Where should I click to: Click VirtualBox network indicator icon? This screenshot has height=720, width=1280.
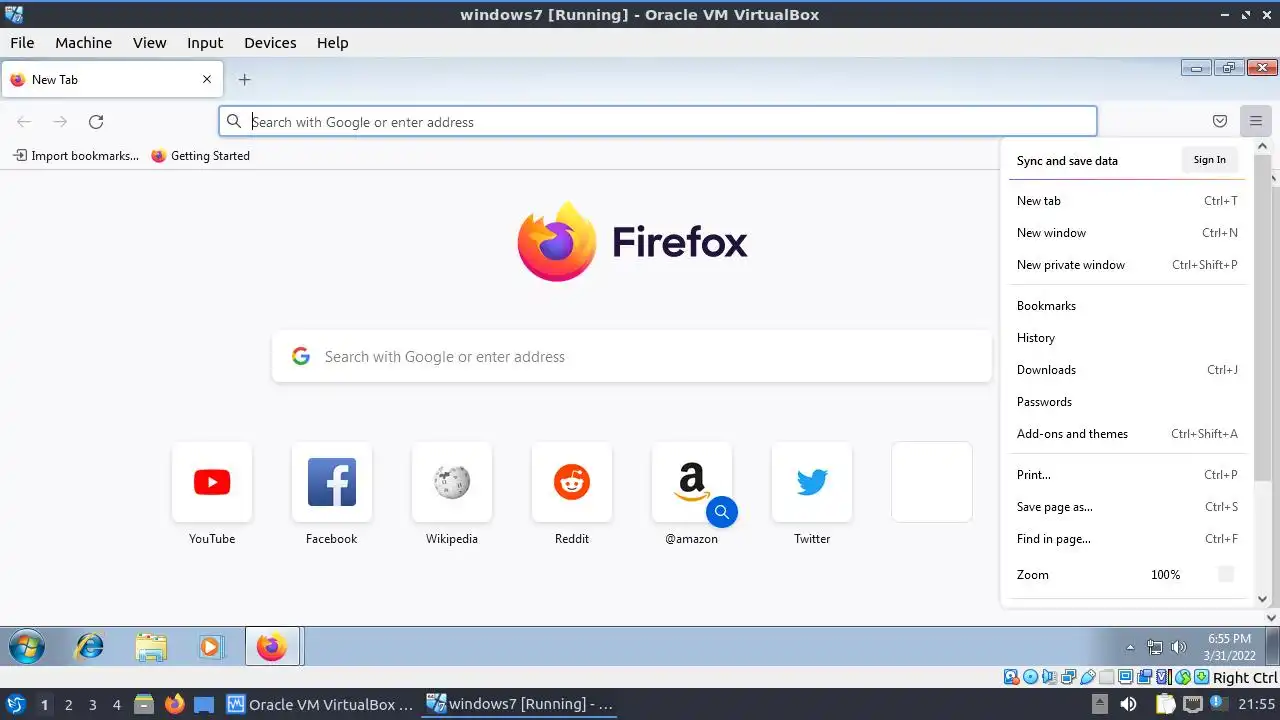[1068, 677]
